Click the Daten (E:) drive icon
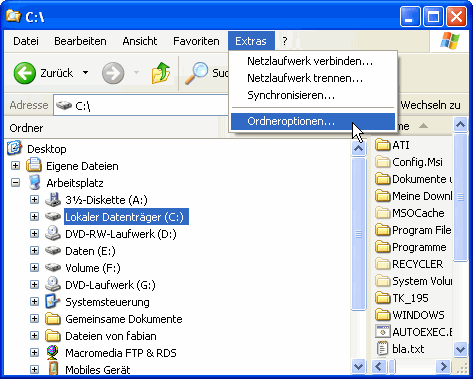The height and width of the screenshot is (379, 473). (x=53, y=250)
